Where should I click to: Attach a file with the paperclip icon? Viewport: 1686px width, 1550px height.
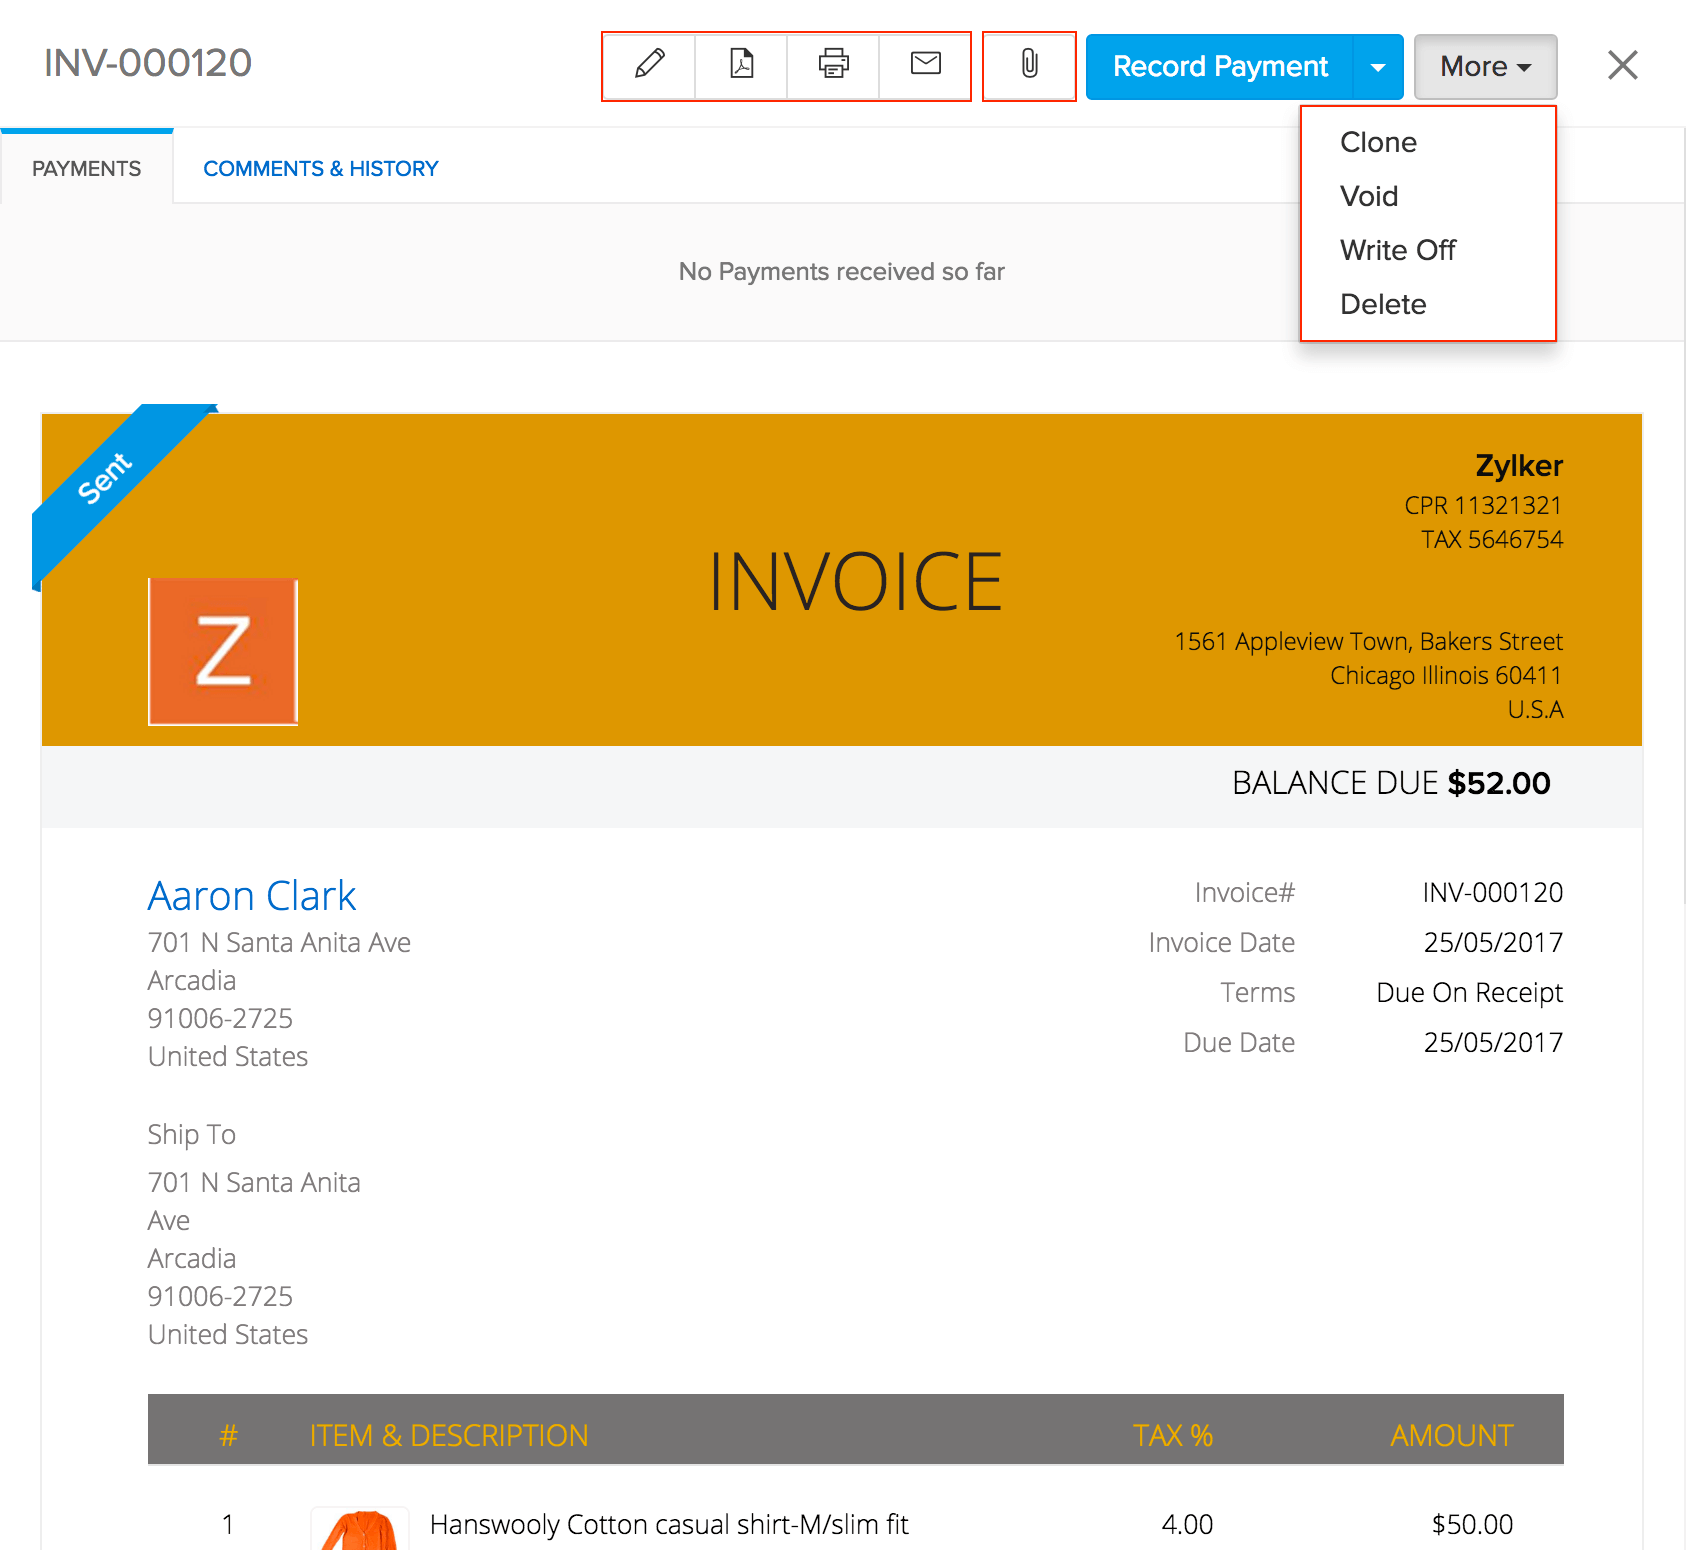(1029, 66)
